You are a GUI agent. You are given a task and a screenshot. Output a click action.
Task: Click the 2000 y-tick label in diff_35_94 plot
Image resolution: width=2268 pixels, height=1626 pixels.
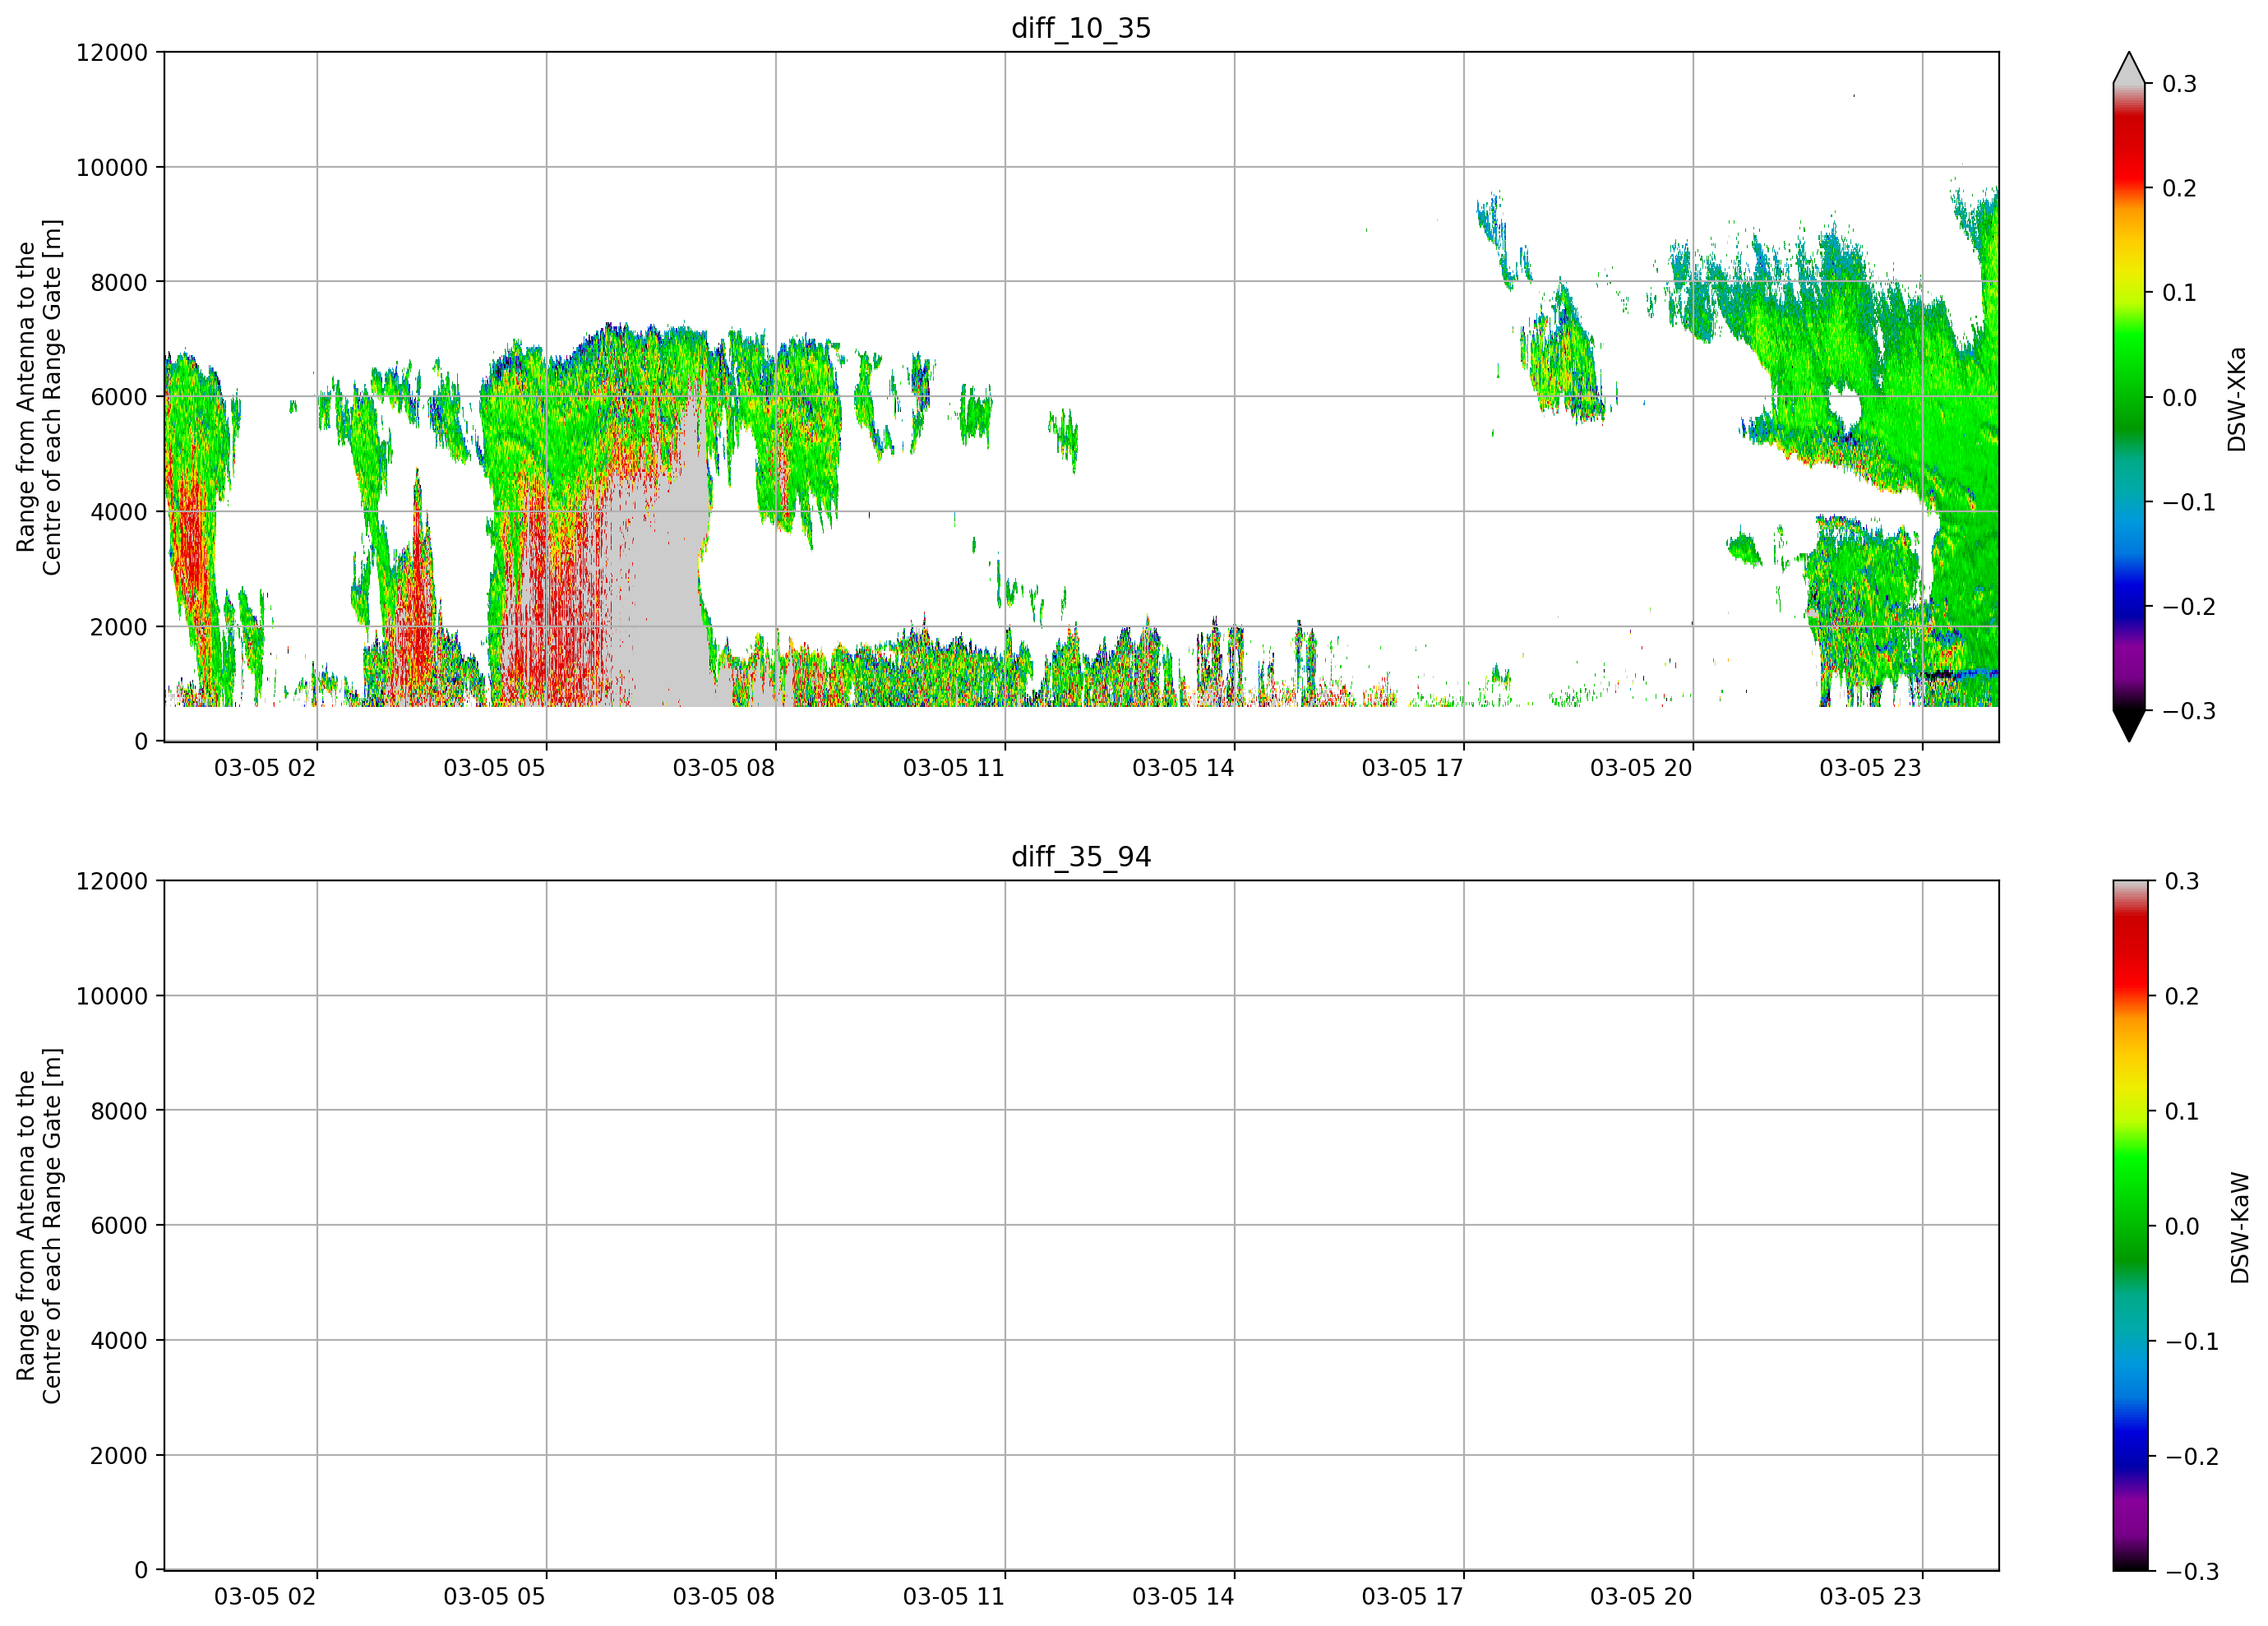tap(119, 1456)
